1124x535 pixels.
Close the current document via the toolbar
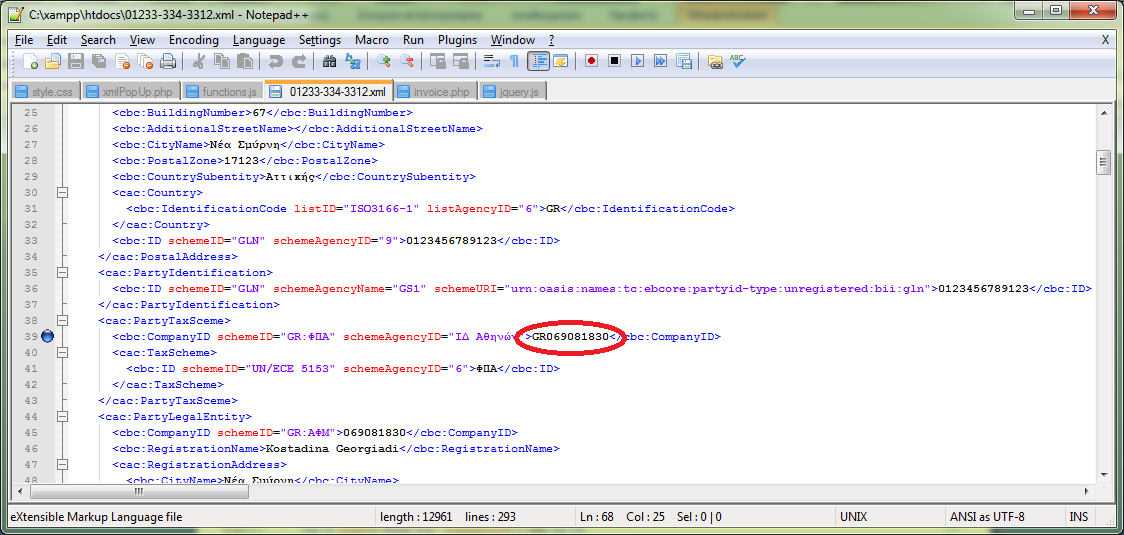(x=122, y=62)
